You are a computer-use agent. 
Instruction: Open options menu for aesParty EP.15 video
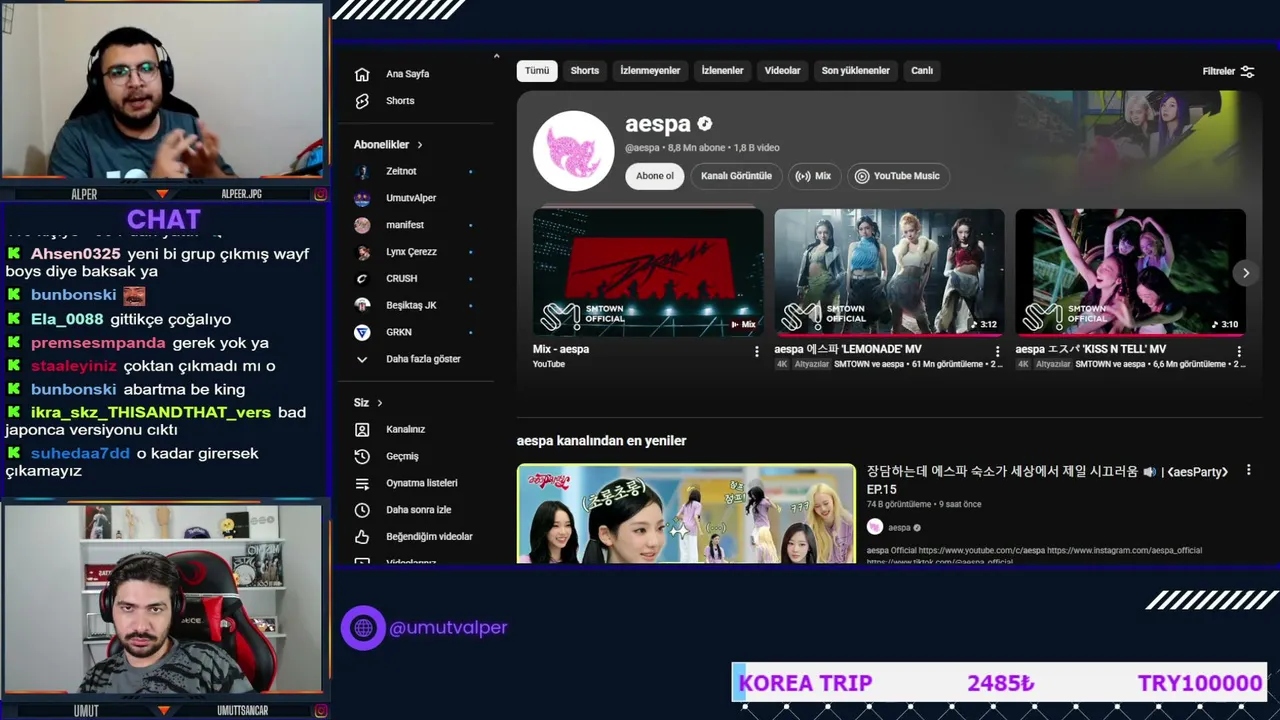pos(1248,471)
